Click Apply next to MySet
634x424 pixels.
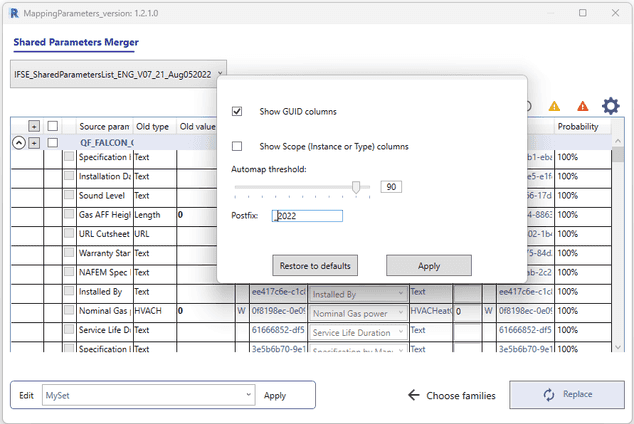[275, 395]
